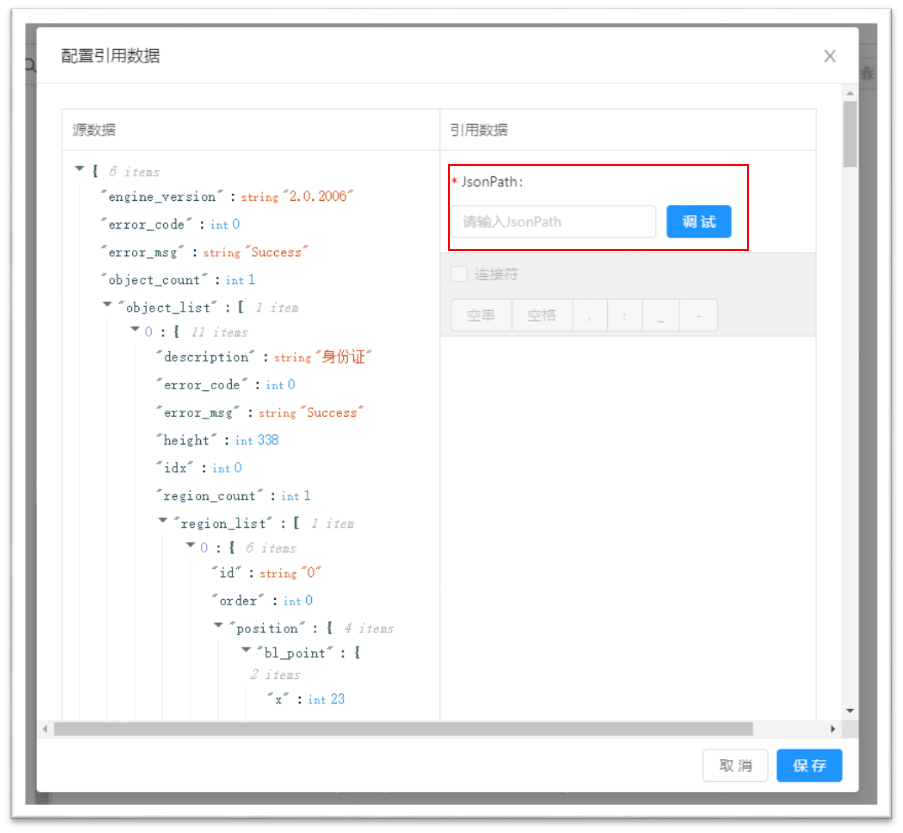Click the region_count key
The height and width of the screenshot is (833, 903).
point(210,496)
